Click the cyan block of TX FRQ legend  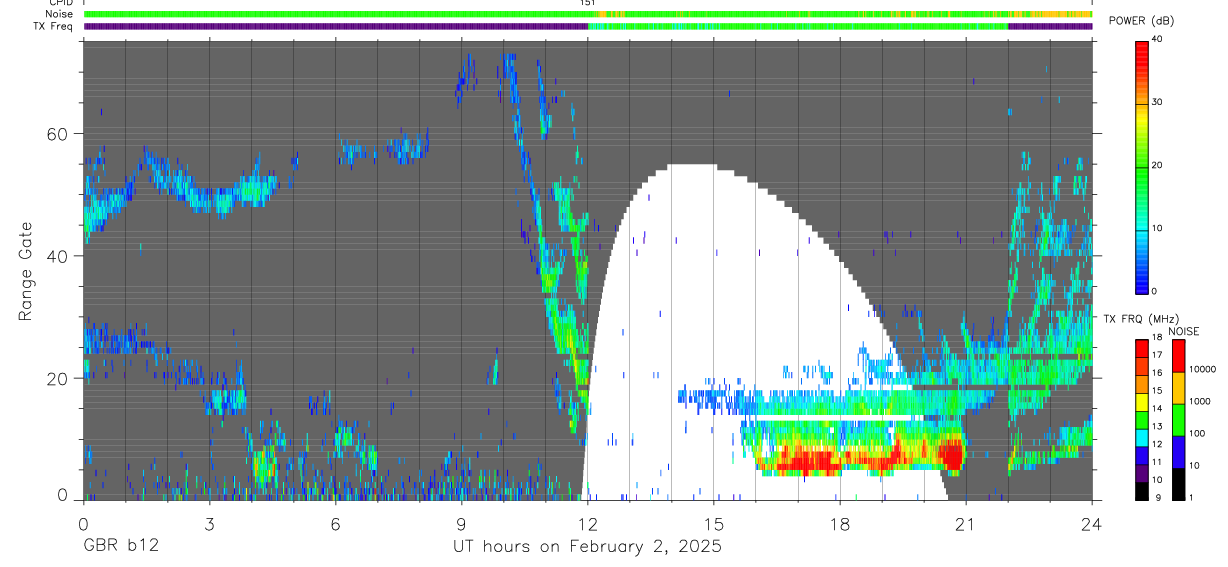click(1142, 438)
